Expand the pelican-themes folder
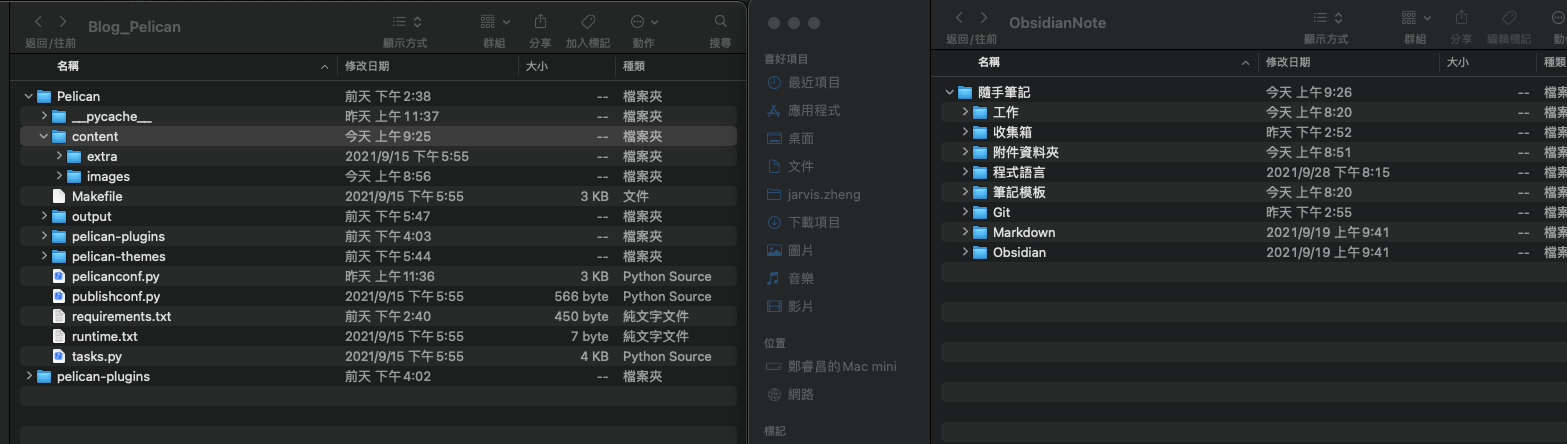 (44, 257)
